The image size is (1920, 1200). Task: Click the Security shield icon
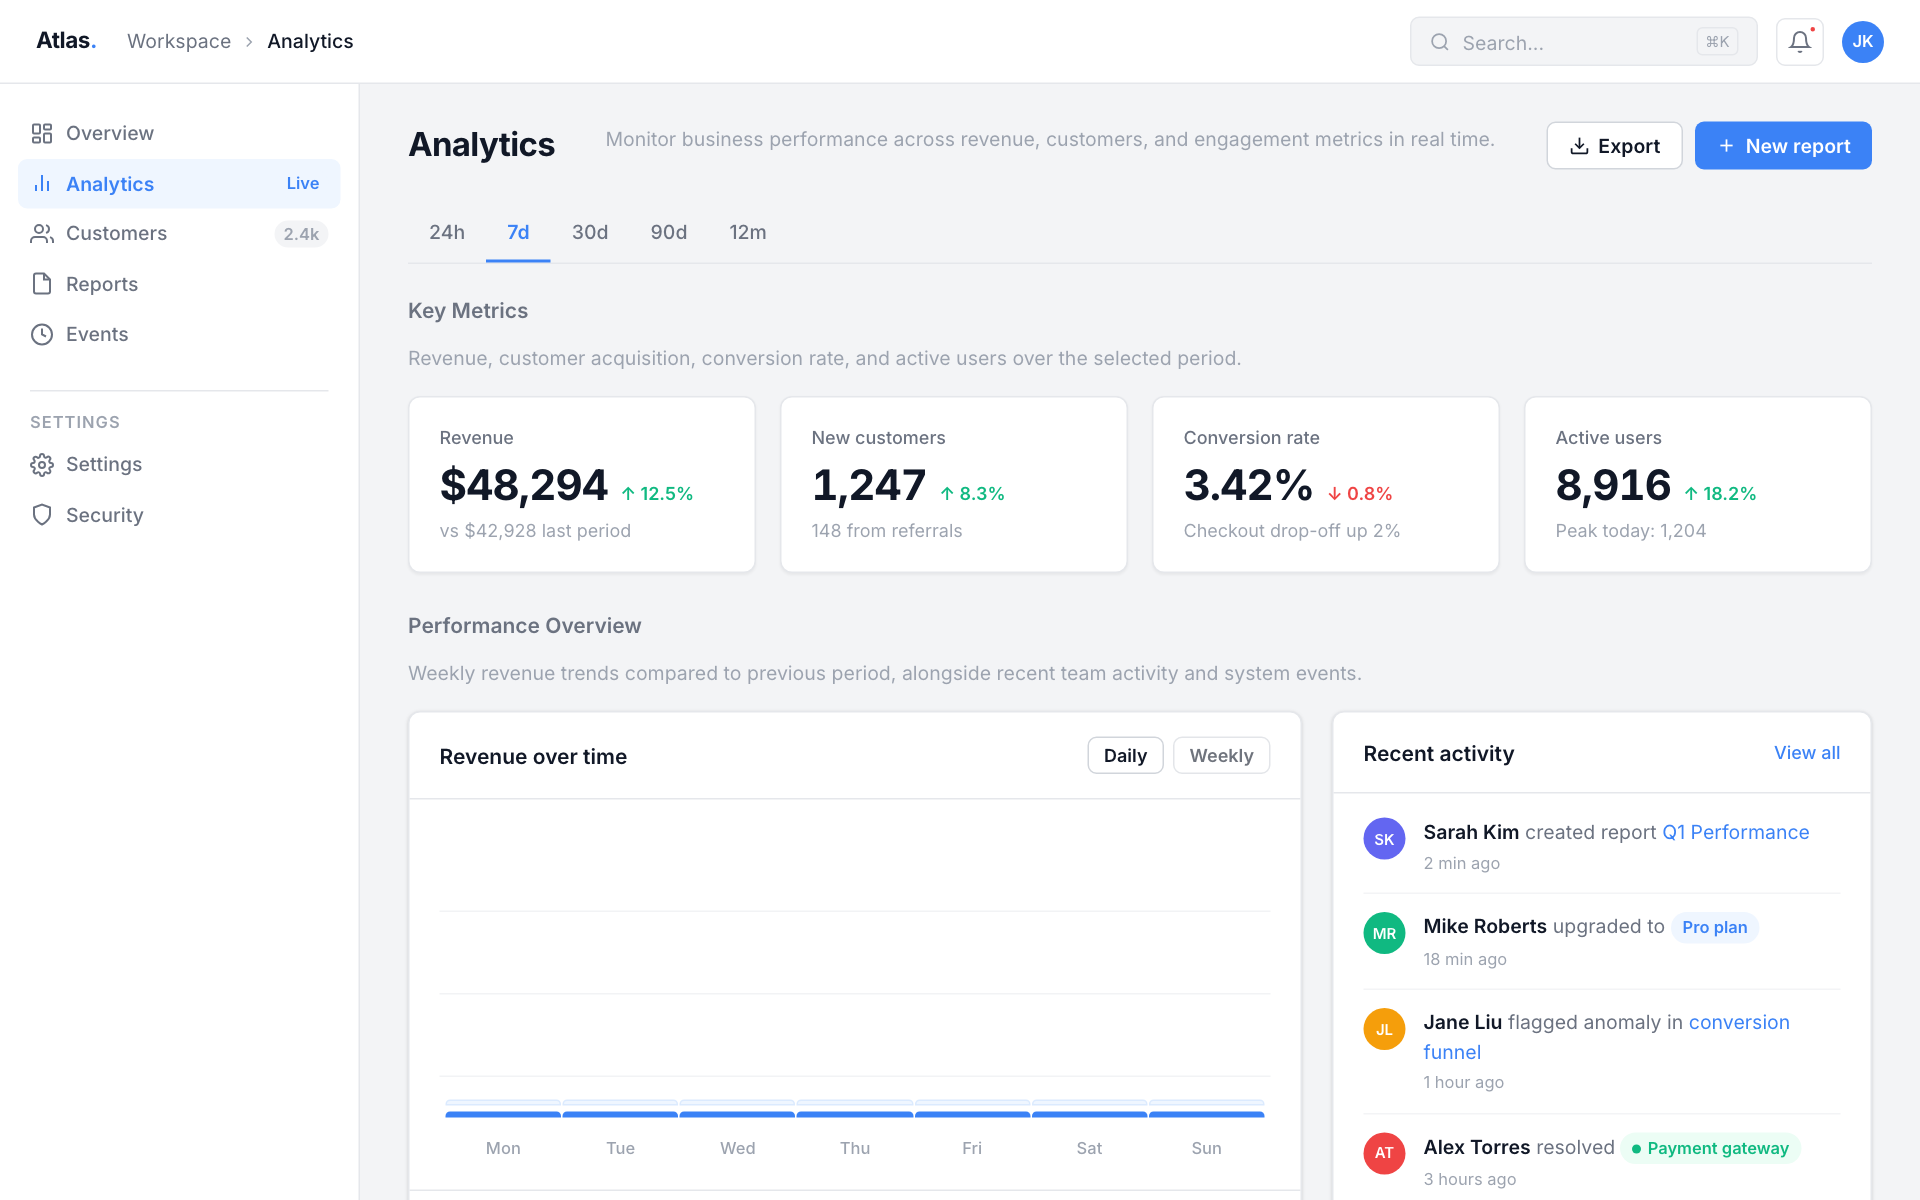(42, 514)
